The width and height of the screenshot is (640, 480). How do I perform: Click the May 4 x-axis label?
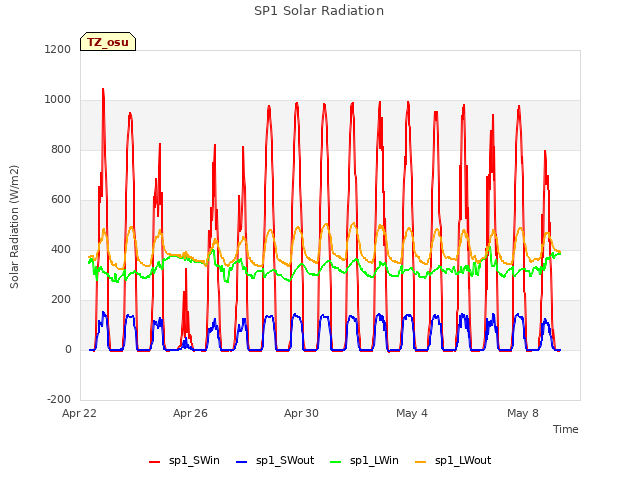click(x=412, y=413)
